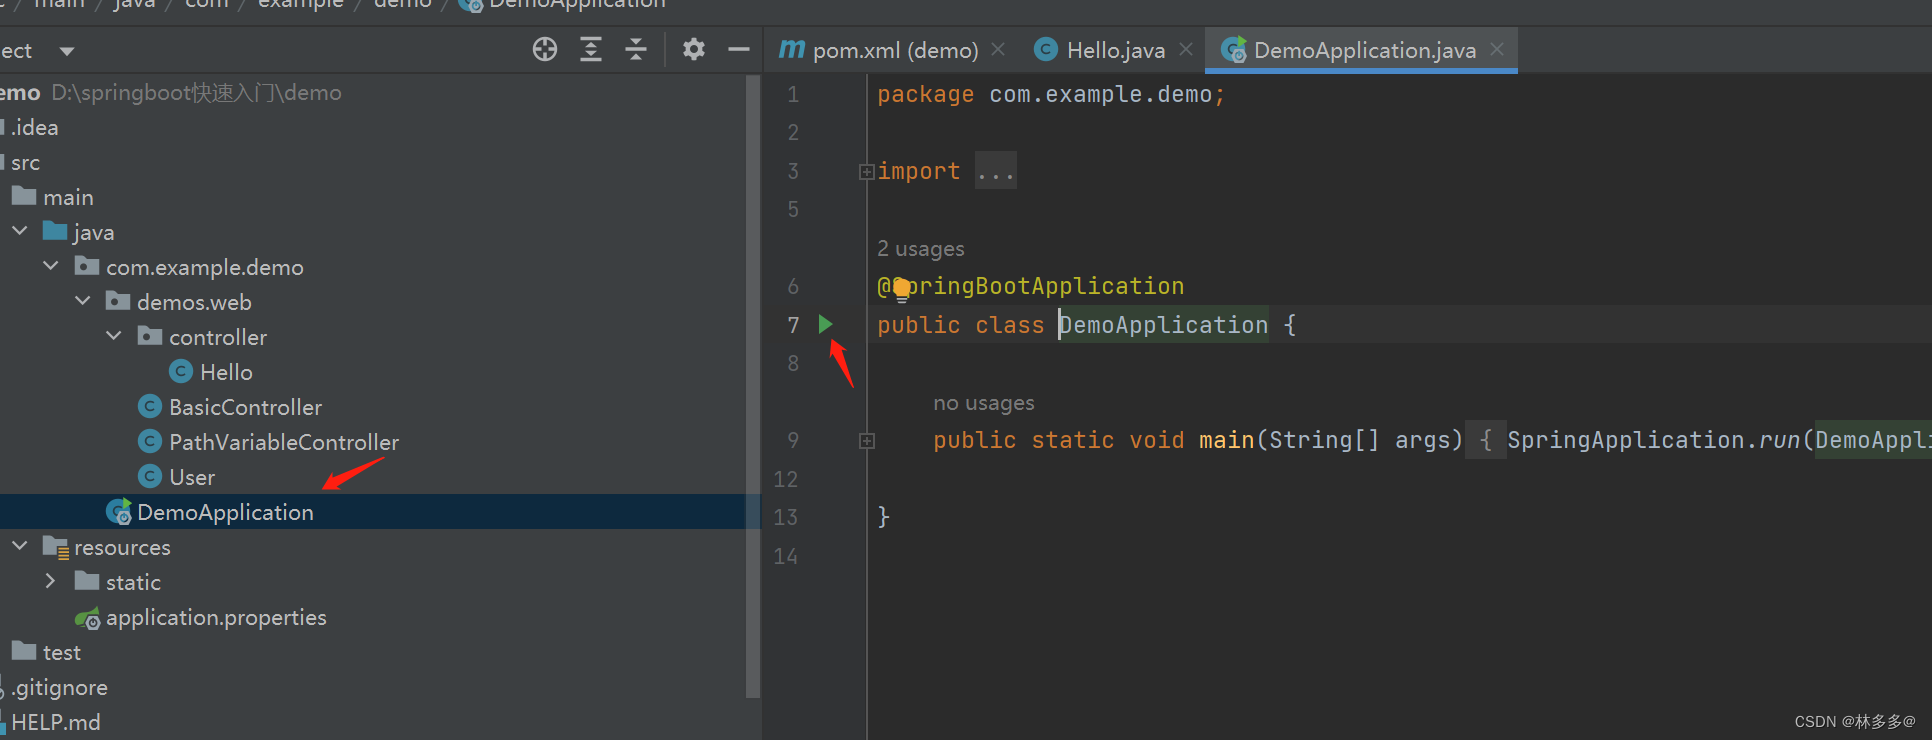The height and width of the screenshot is (740, 1932).
Task: Click the pom.xml Maven tab icon
Action: pos(791,49)
